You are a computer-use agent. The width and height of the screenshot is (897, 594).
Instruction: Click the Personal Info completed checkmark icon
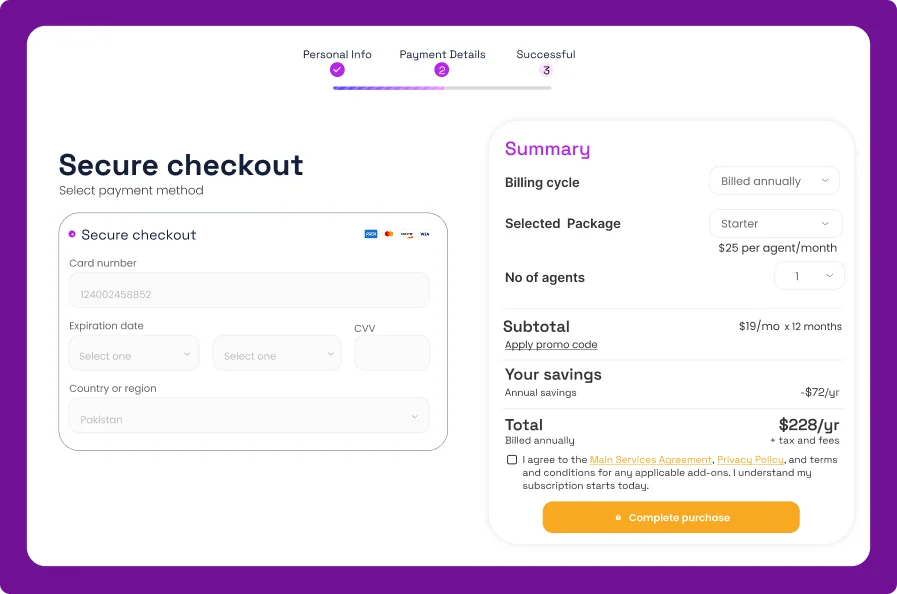pyautogui.click(x=337, y=70)
